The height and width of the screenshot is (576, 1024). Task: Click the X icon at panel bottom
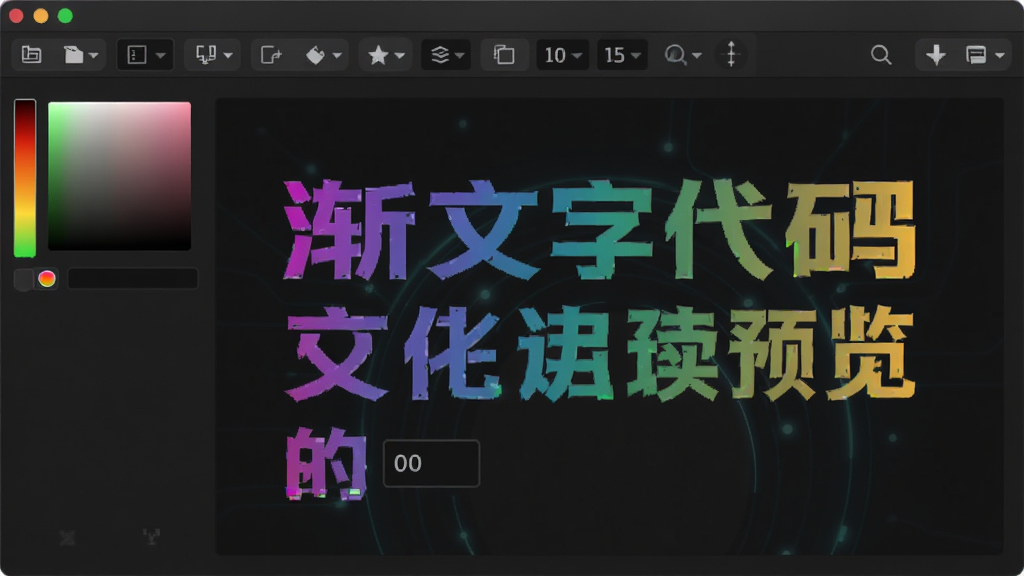(67, 537)
